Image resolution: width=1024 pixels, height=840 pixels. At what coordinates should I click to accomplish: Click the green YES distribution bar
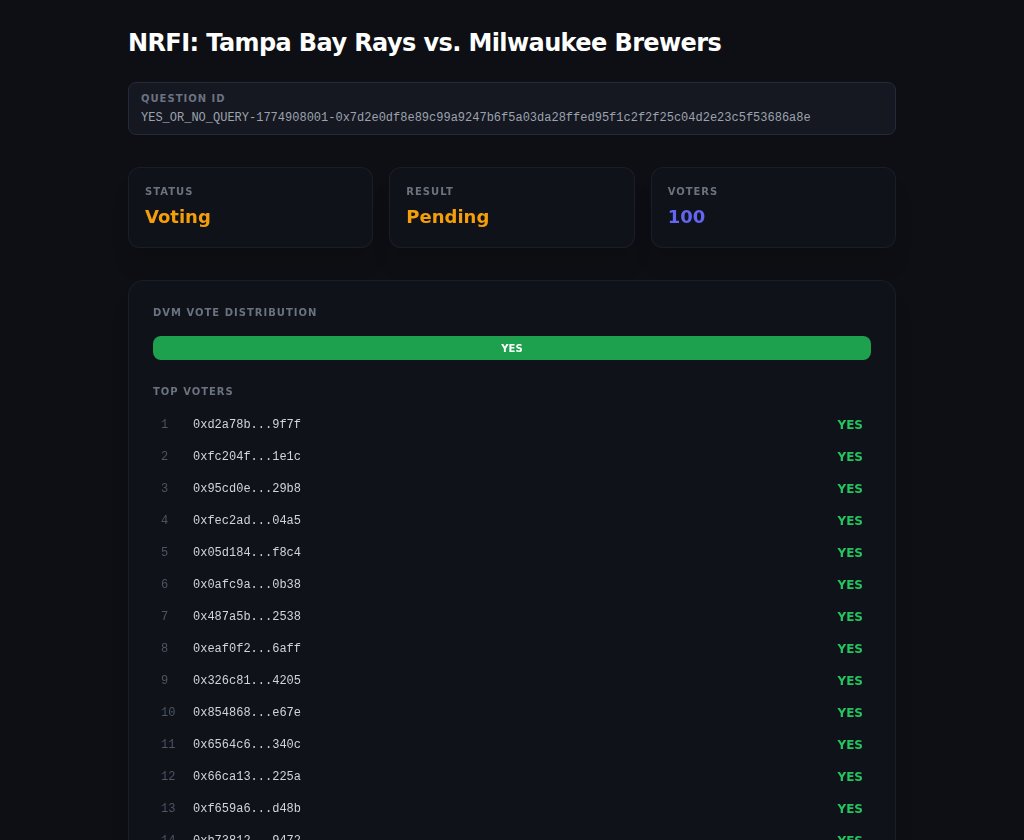point(511,348)
